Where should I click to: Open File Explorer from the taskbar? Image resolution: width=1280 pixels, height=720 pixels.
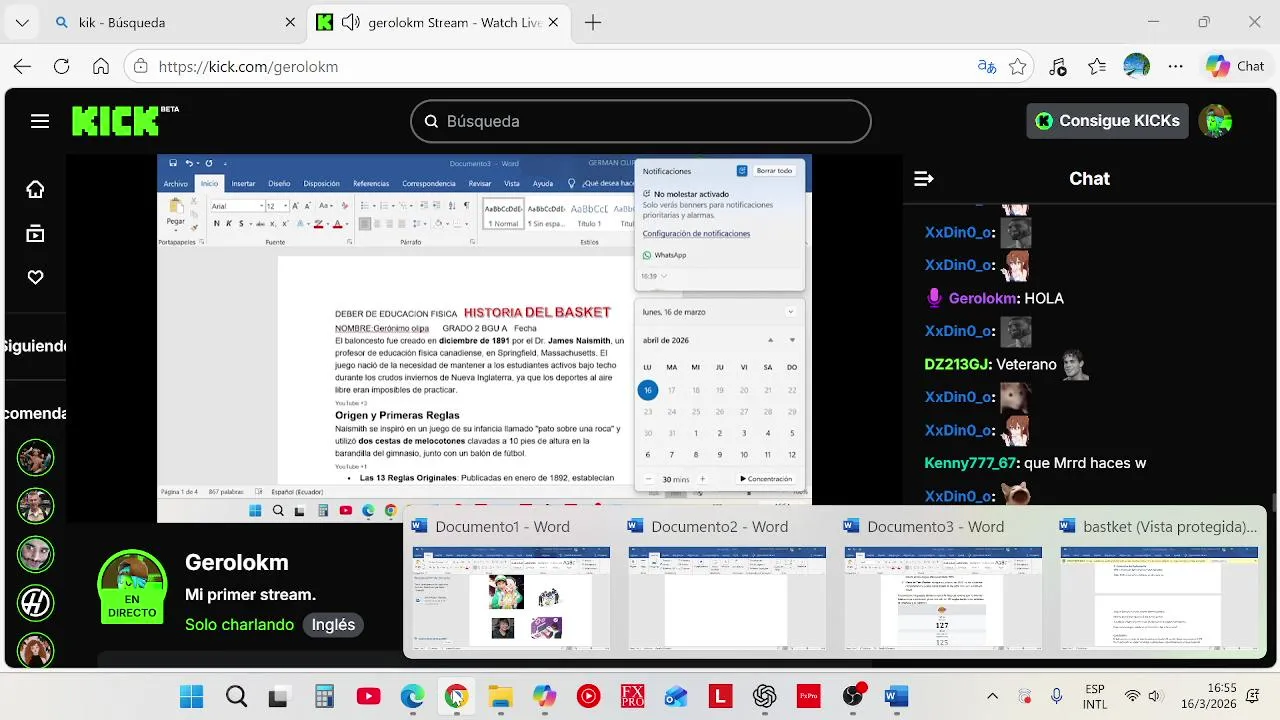(x=500, y=696)
